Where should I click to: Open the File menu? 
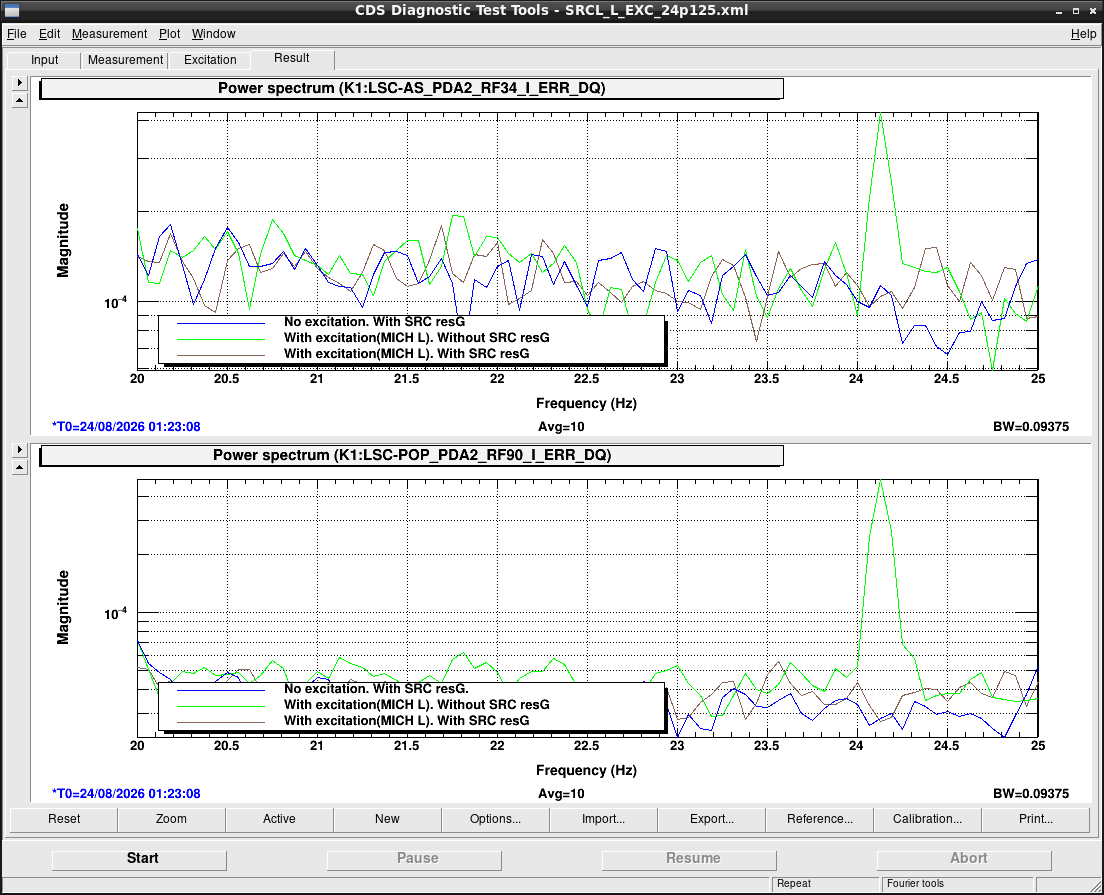coord(16,34)
